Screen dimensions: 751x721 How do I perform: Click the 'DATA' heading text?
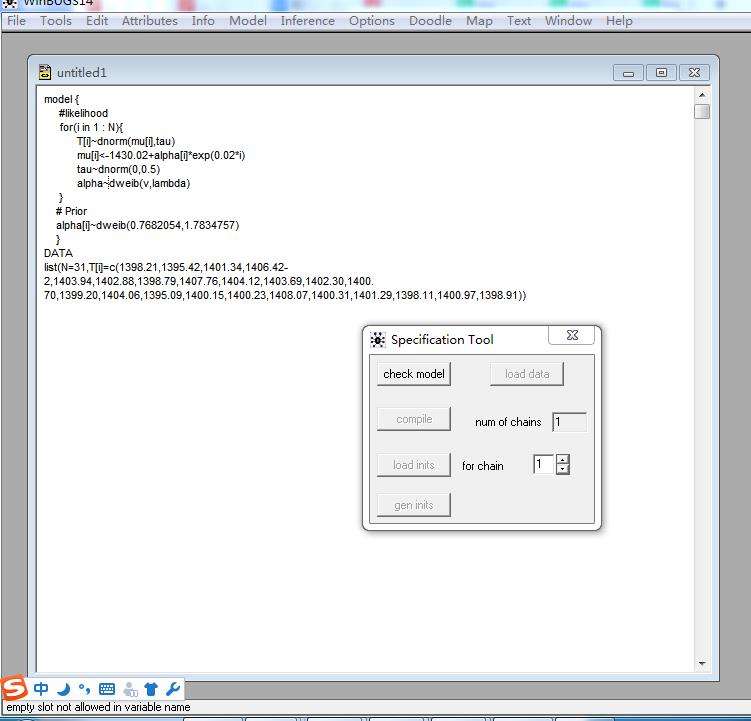pyautogui.click(x=58, y=253)
